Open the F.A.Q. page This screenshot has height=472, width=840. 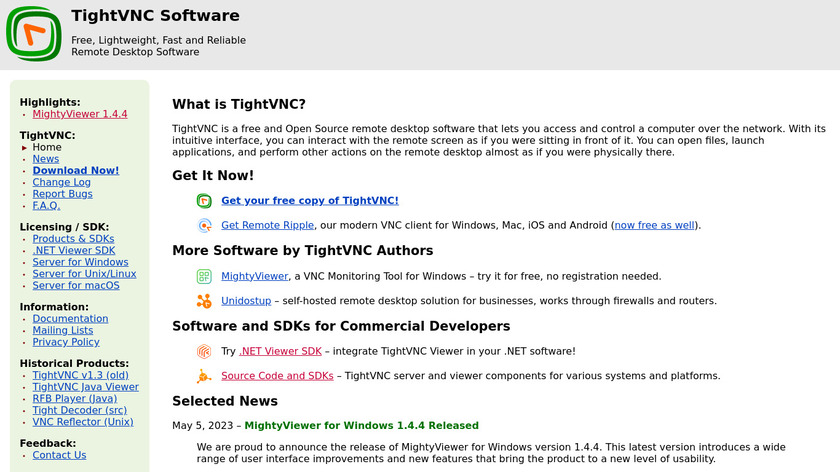pyautogui.click(x=47, y=206)
